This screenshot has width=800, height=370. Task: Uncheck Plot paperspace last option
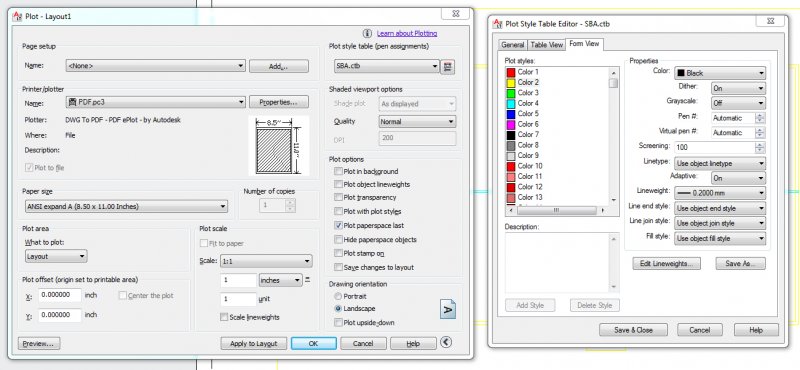338,225
